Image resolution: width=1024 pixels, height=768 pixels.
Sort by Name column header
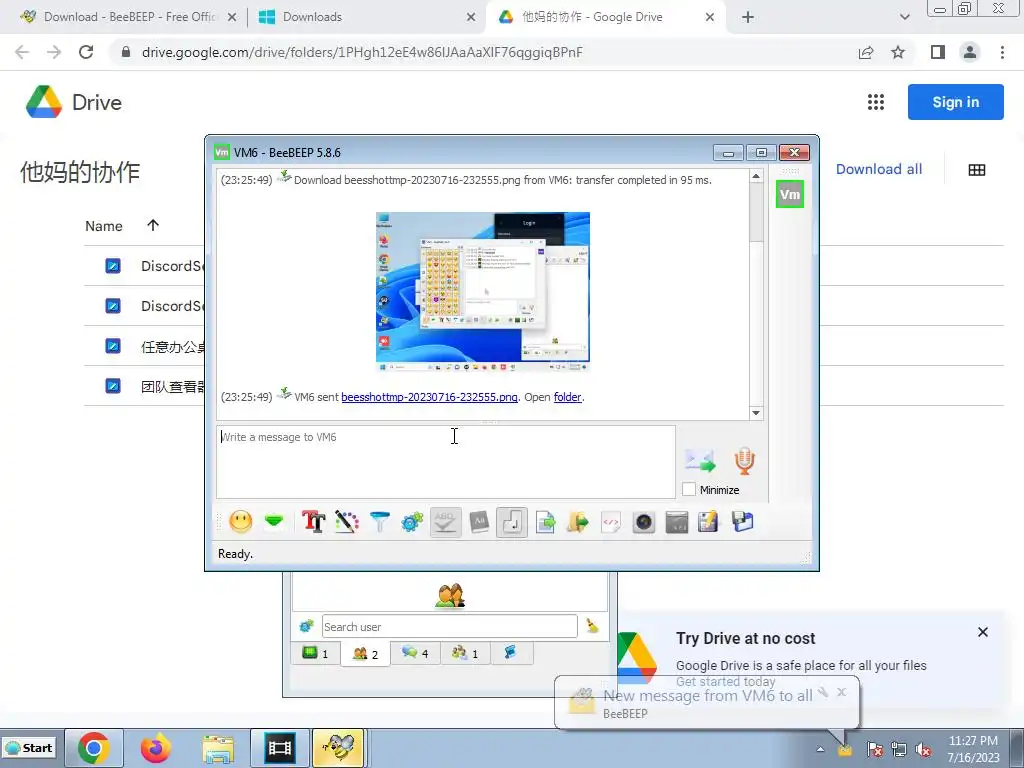click(x=104, y=226)
